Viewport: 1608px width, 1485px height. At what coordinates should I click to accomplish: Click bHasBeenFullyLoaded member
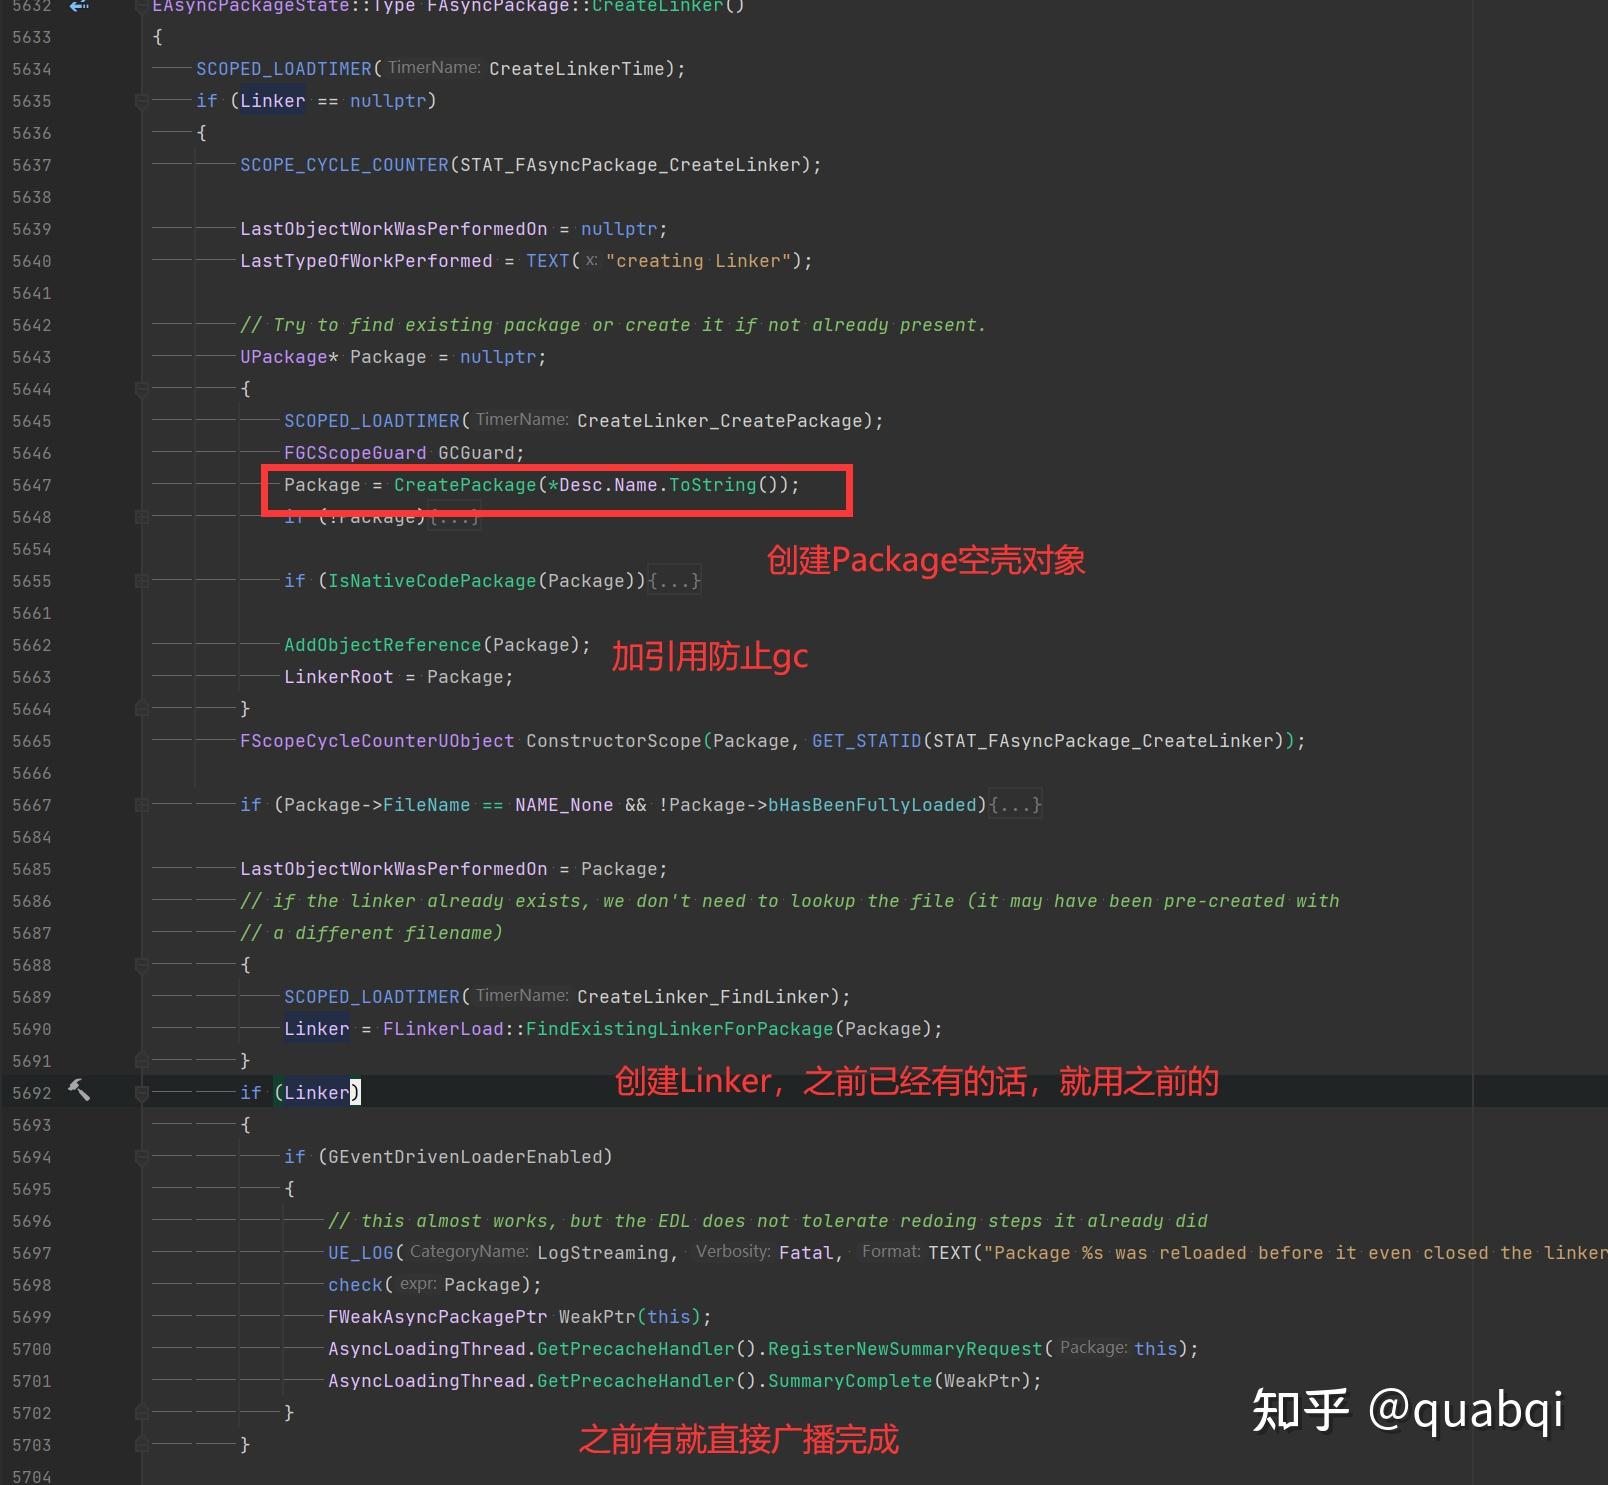tap(872, 805)
